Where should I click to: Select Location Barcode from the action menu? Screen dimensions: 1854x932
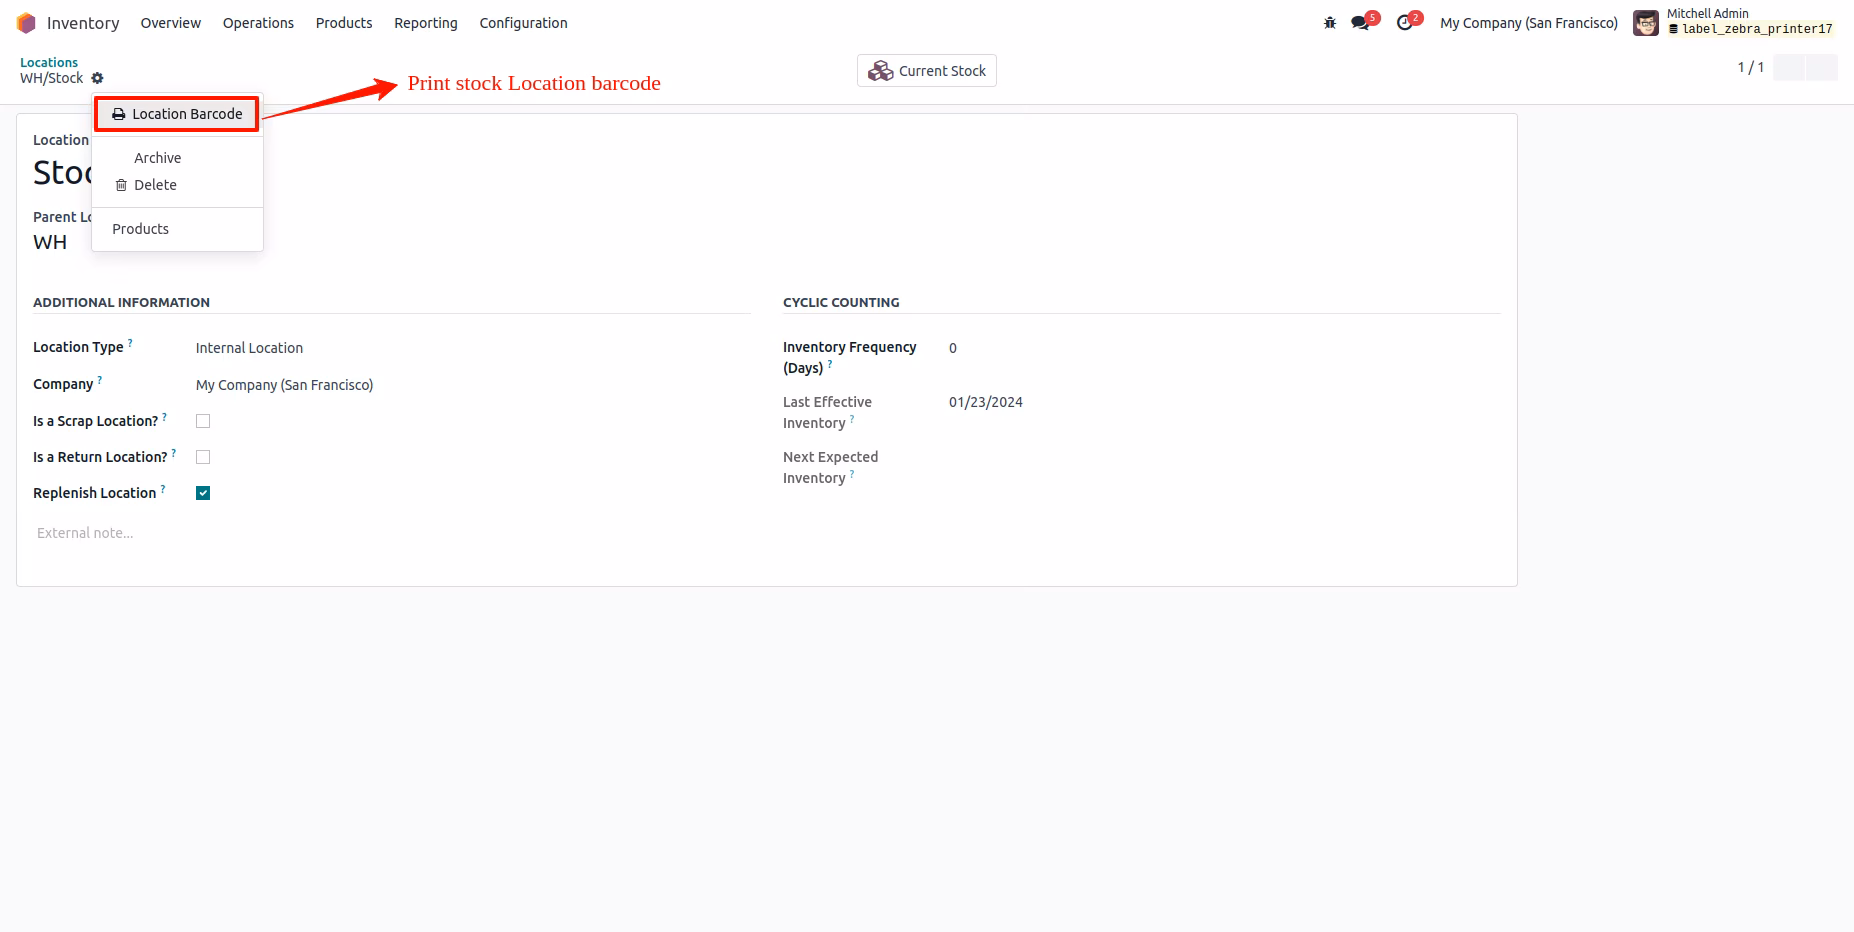(177, 114)
